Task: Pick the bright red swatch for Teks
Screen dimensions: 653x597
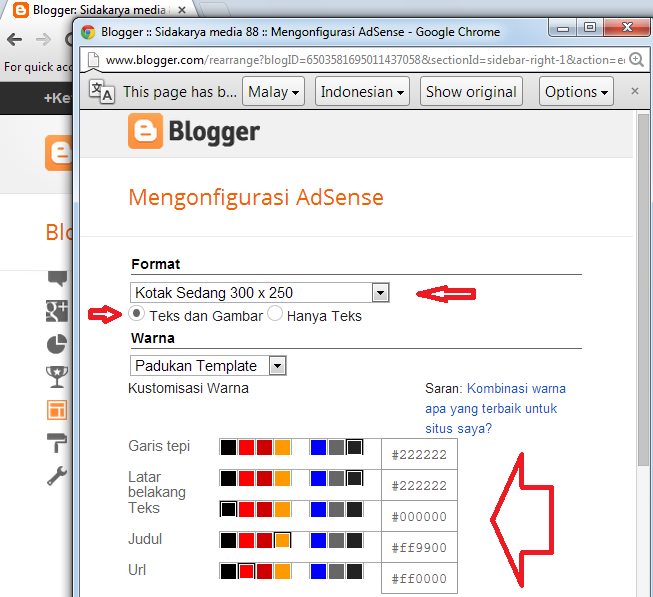Action: point(246,509)
